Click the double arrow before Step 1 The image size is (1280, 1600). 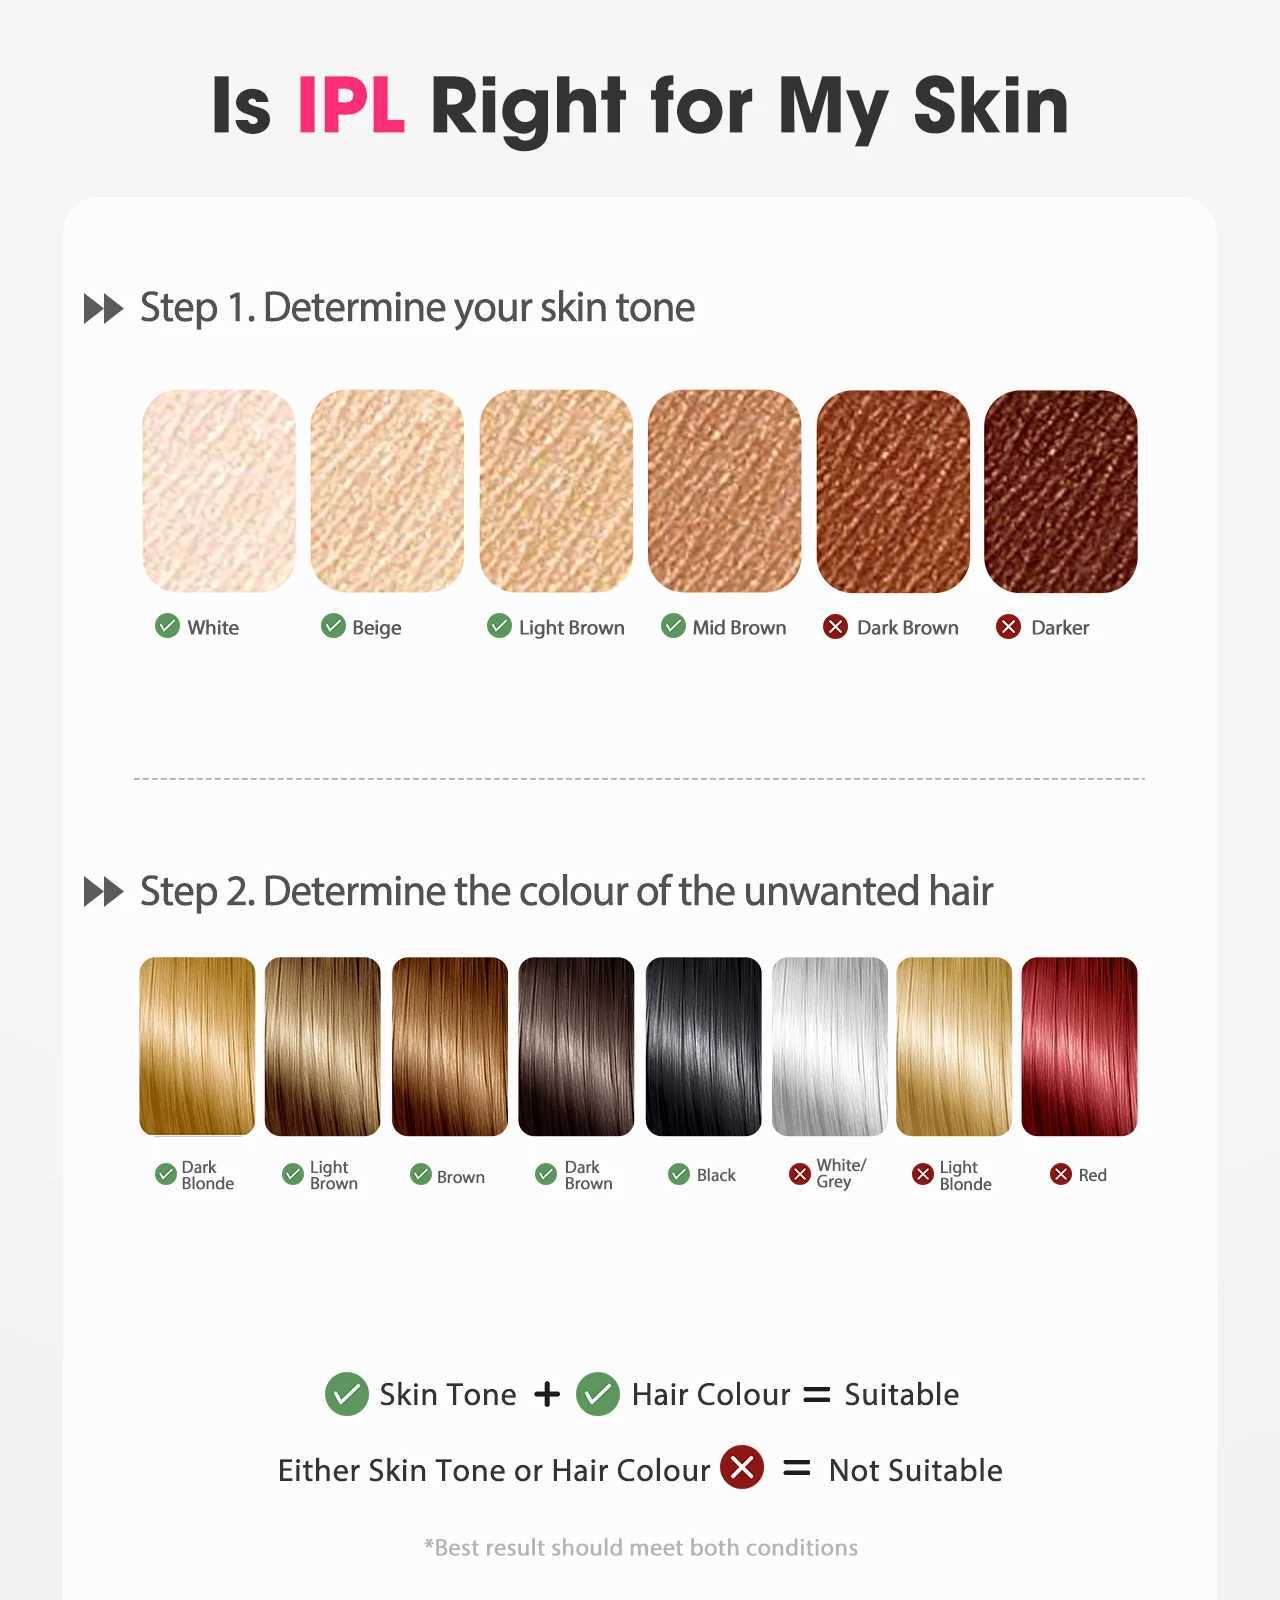[x=103, y=309]
